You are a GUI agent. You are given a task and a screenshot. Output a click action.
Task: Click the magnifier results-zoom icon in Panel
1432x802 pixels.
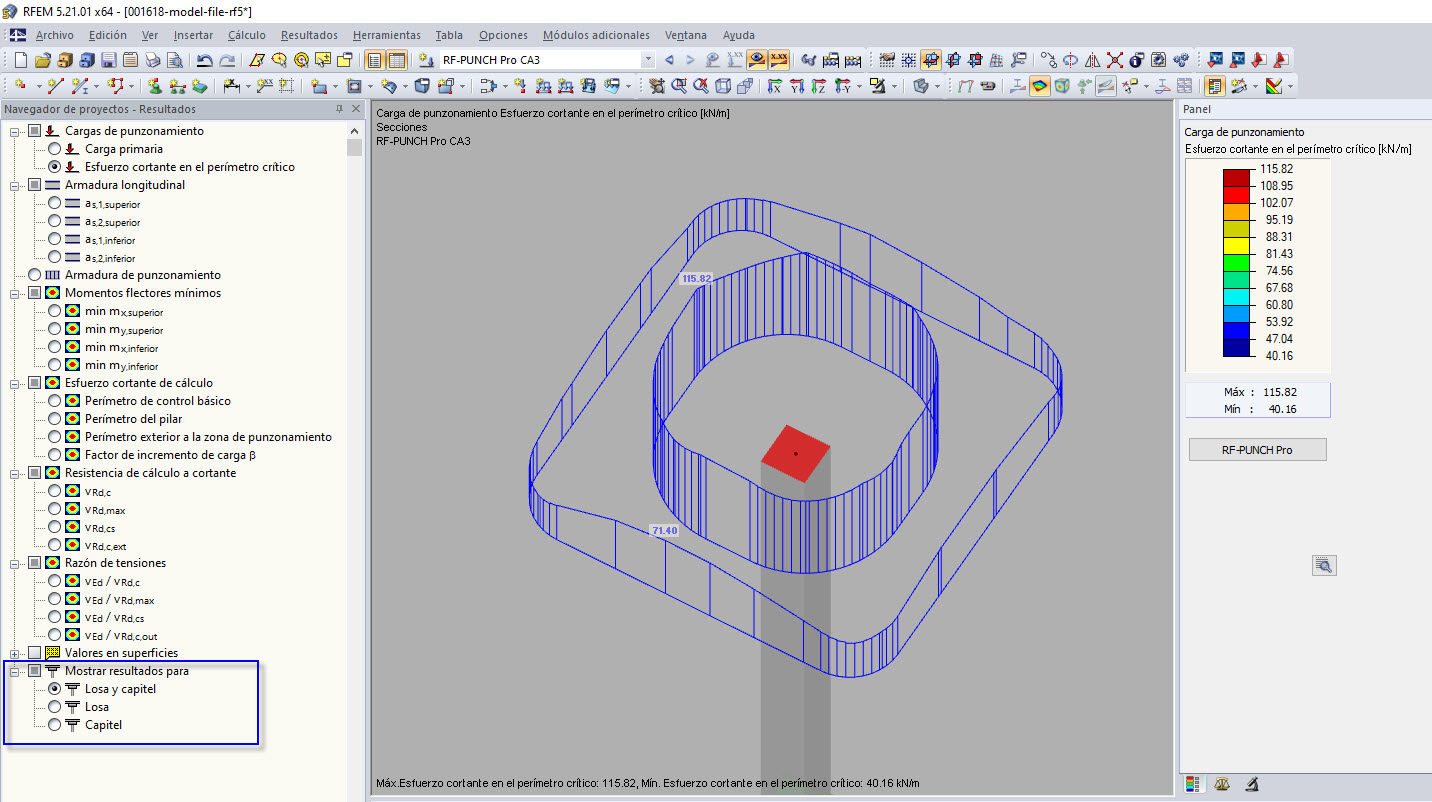pos(1324,566)
